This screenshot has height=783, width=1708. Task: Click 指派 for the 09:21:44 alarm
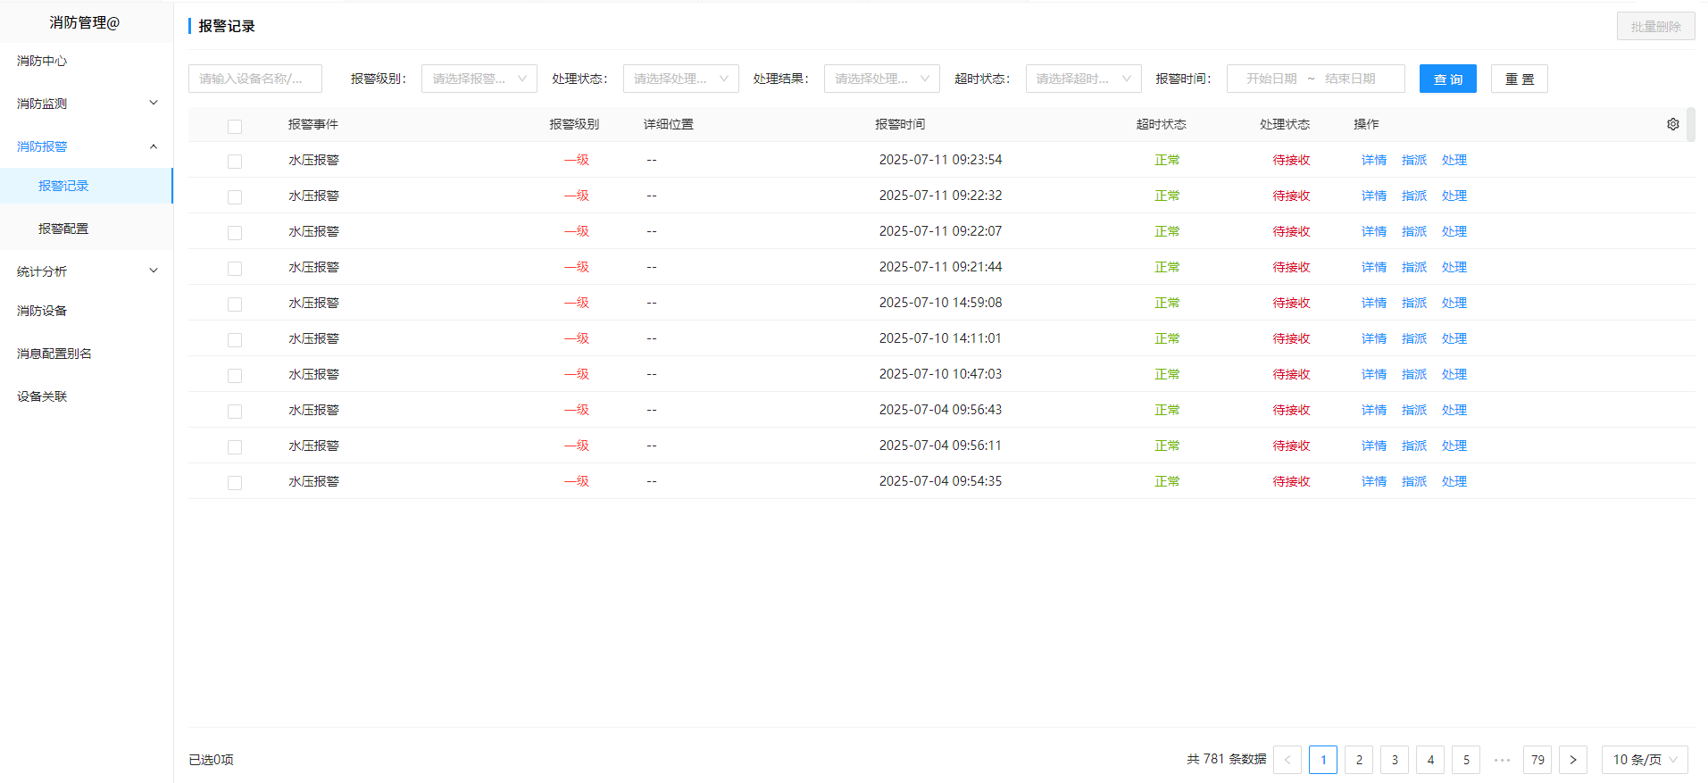click(x=1413, y=268)
